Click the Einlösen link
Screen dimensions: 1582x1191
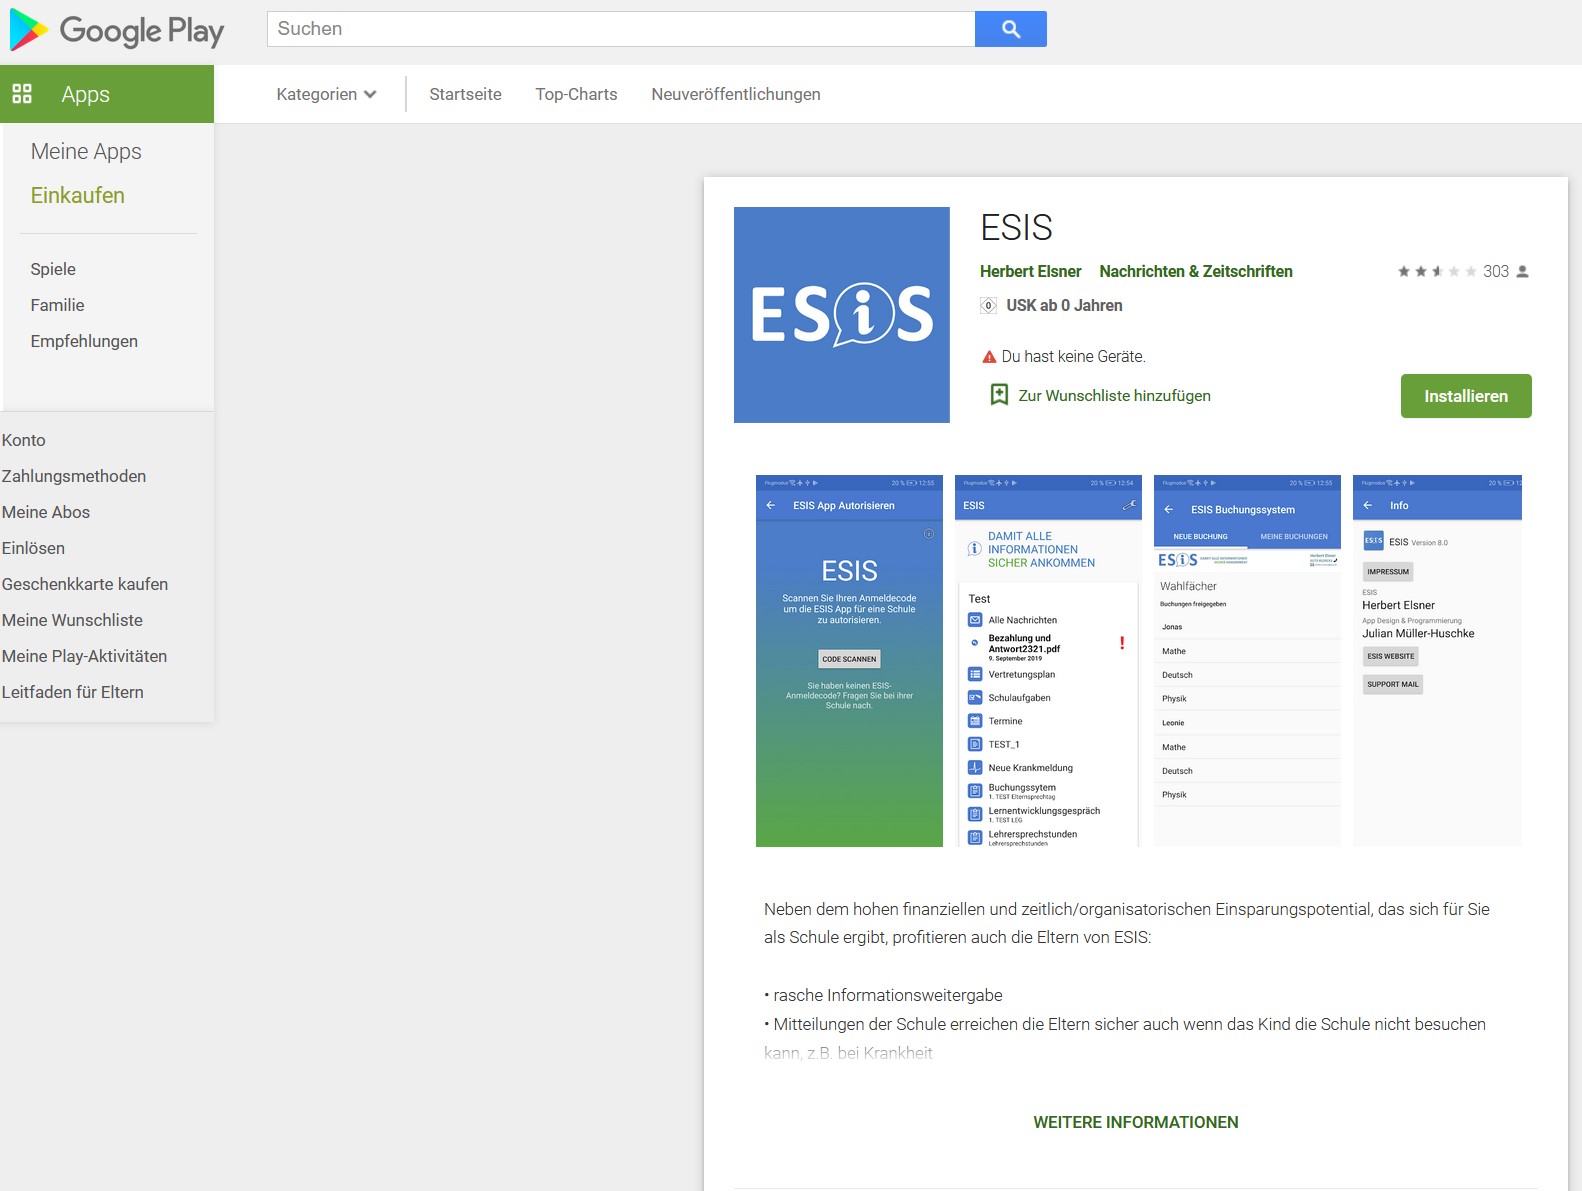point(33,548)
